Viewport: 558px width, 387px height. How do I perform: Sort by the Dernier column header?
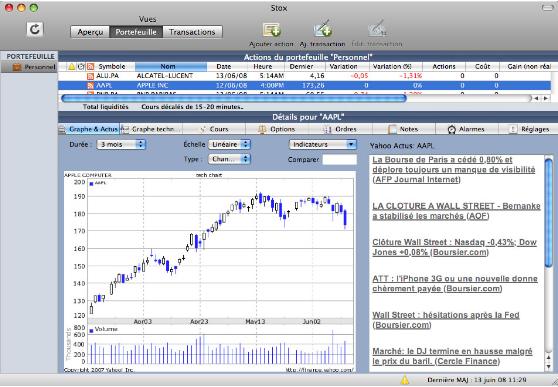pos(305,67)
